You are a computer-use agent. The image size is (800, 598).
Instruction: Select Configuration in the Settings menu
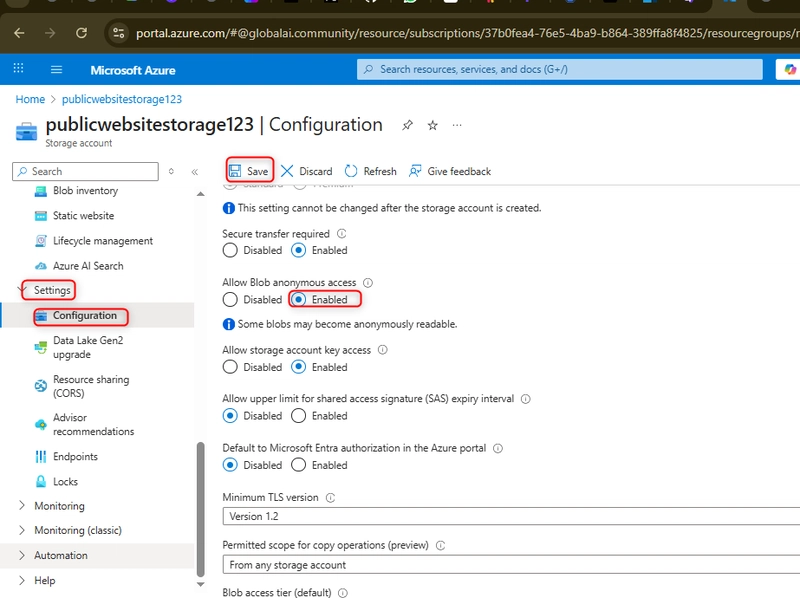[85, 316]
